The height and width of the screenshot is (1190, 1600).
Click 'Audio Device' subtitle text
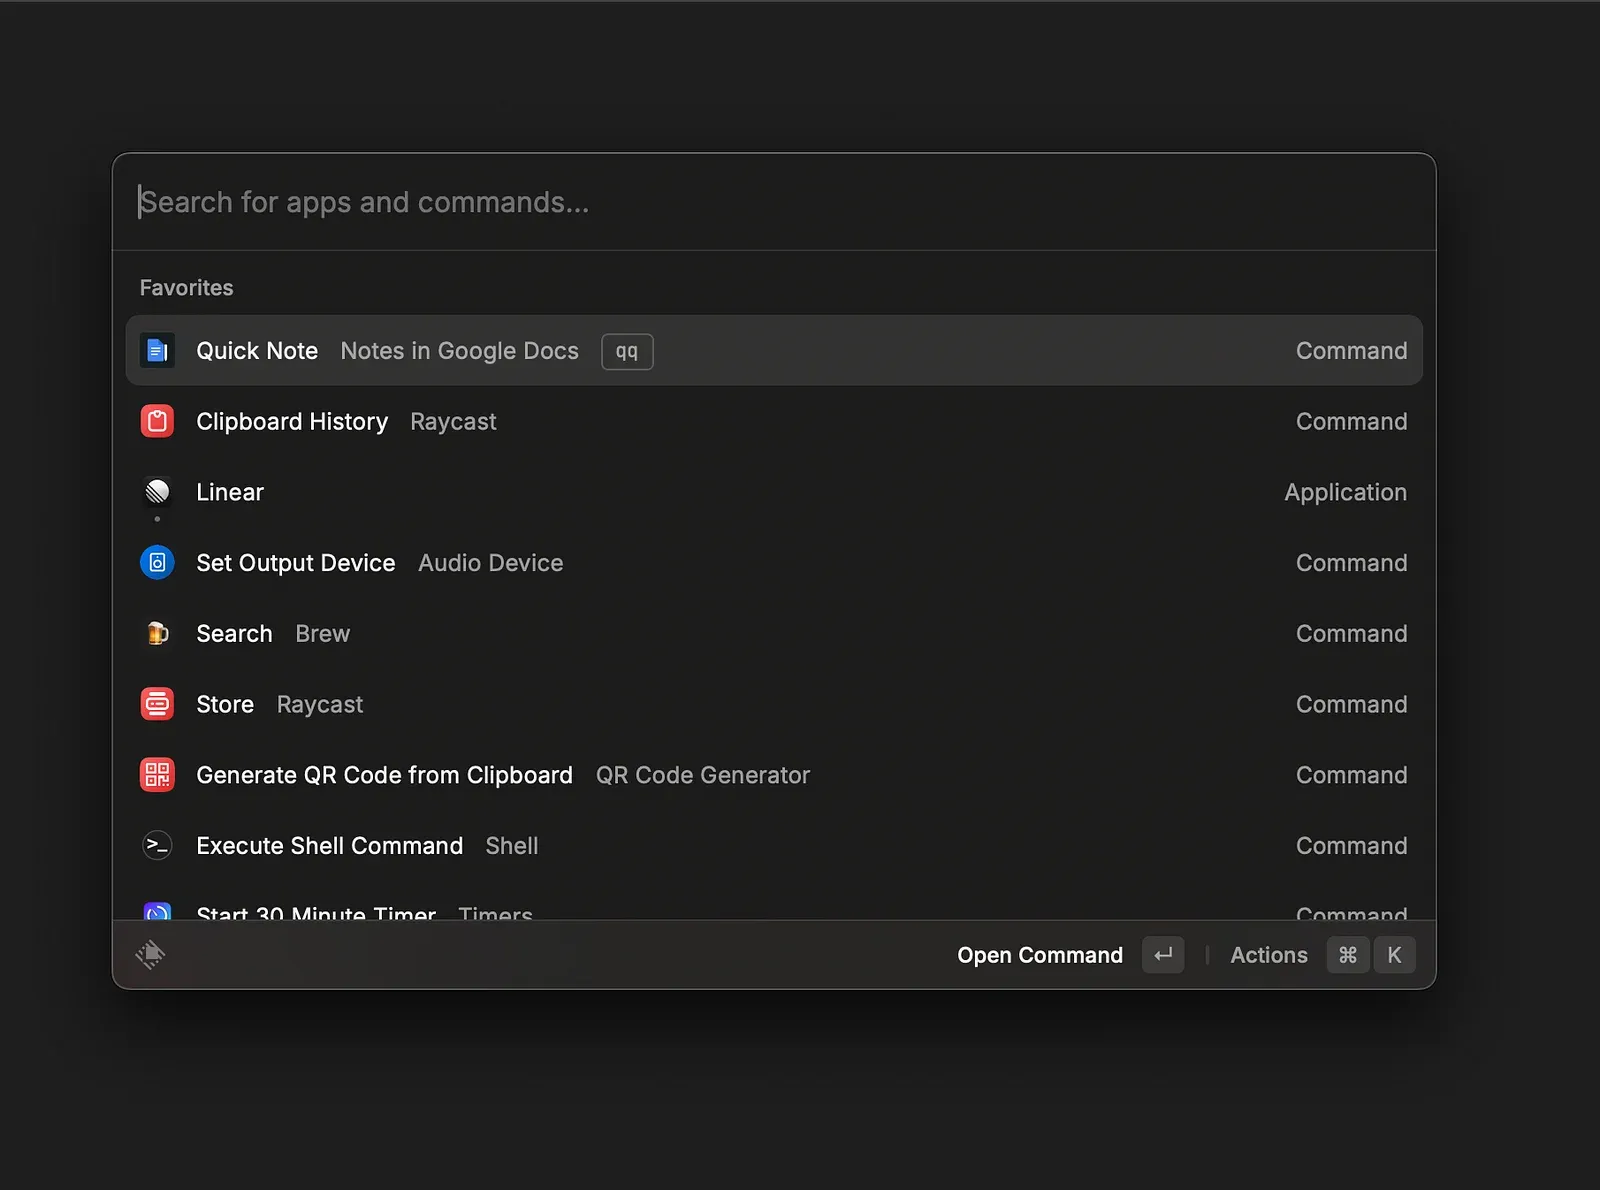[x=491, y=563]
